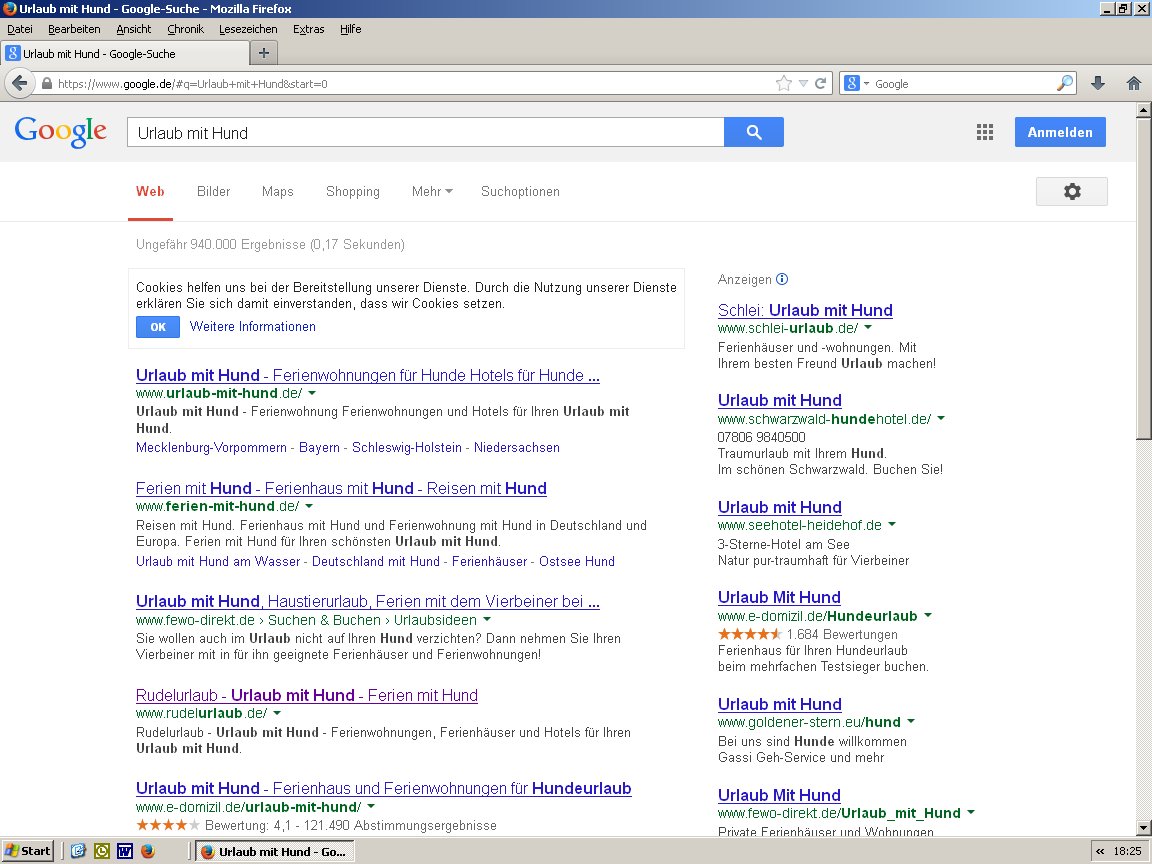Open the Weitere Informationen link

tap(253, 327)
